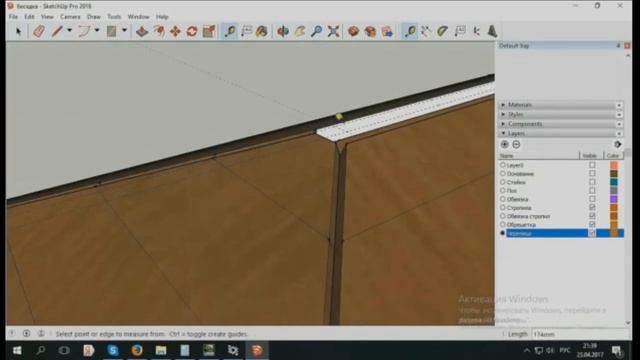Open the File menu
The image size is (640, 360).
tap(13, 17)
